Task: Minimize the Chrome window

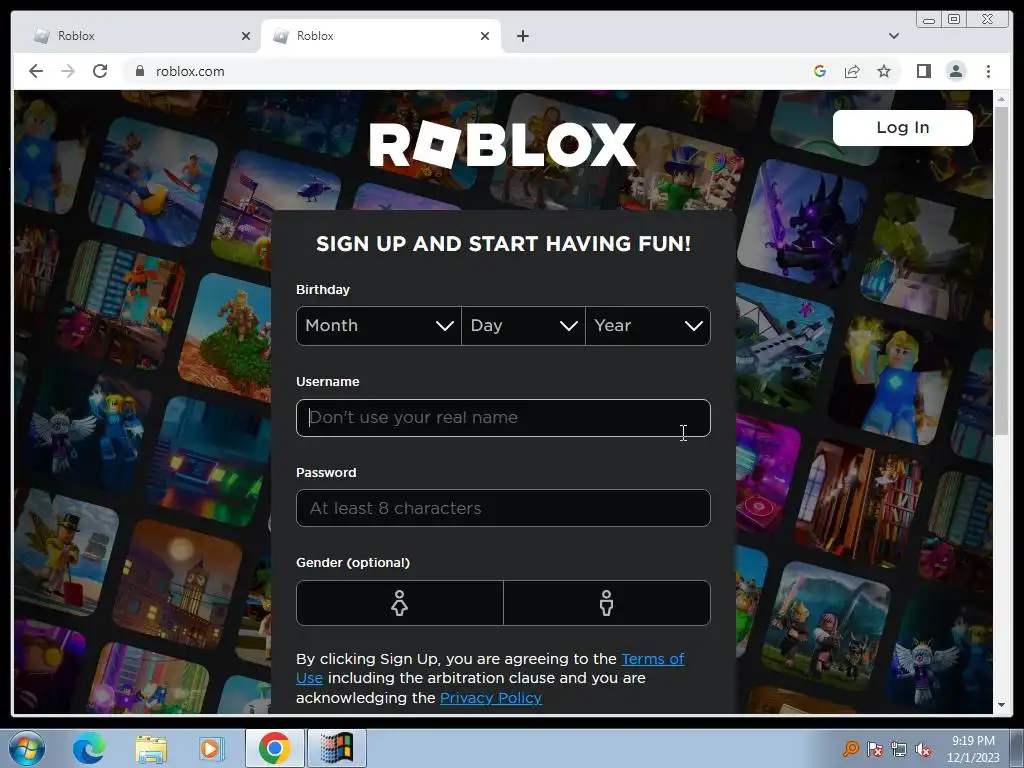Action: [929, 20]
